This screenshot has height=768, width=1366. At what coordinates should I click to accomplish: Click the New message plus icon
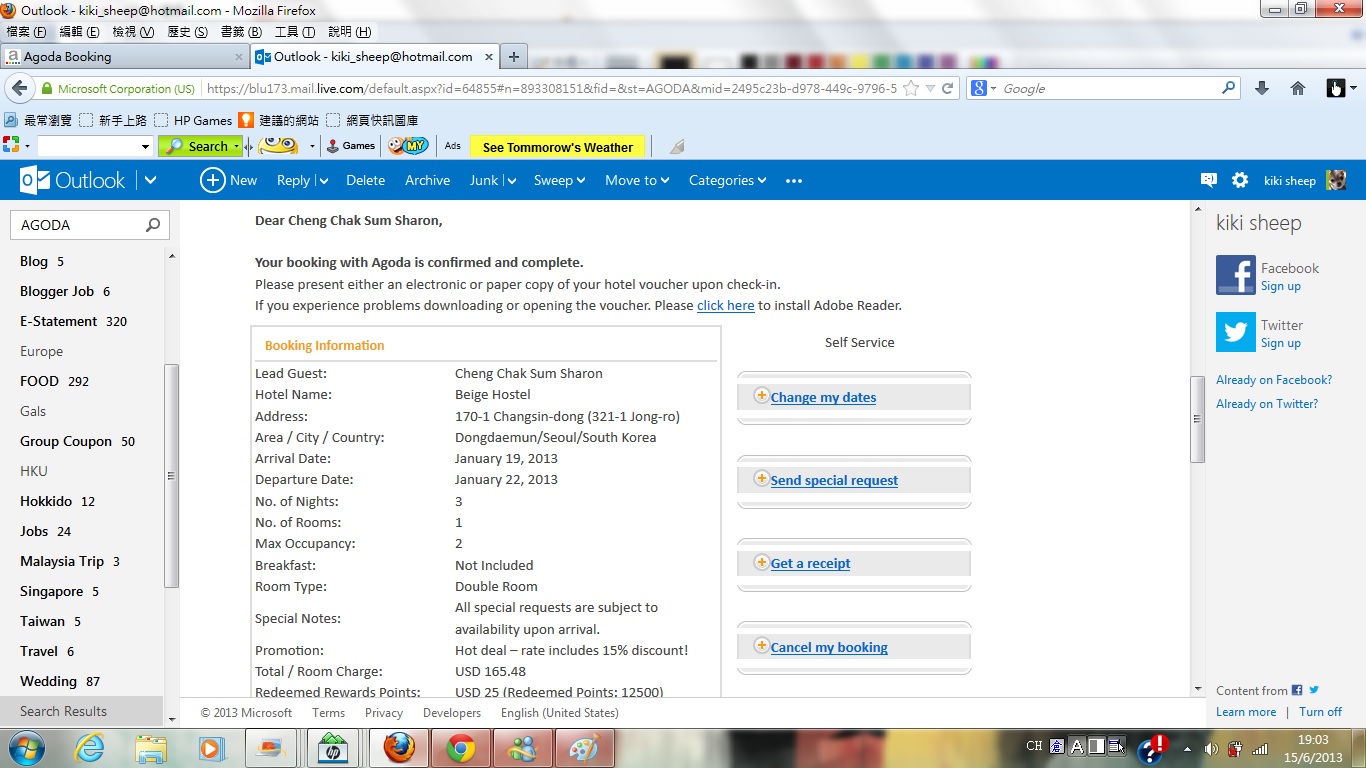pos(212,180)
